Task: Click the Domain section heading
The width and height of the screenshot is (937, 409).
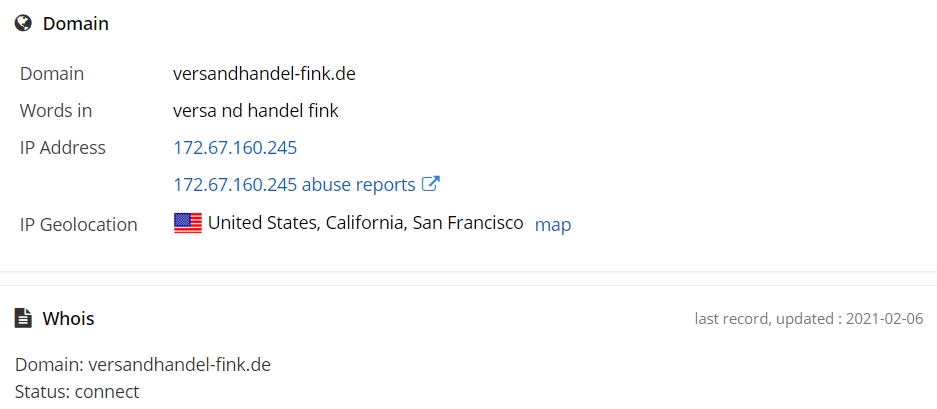Action: pyautogui.click(x=76, y=24)
